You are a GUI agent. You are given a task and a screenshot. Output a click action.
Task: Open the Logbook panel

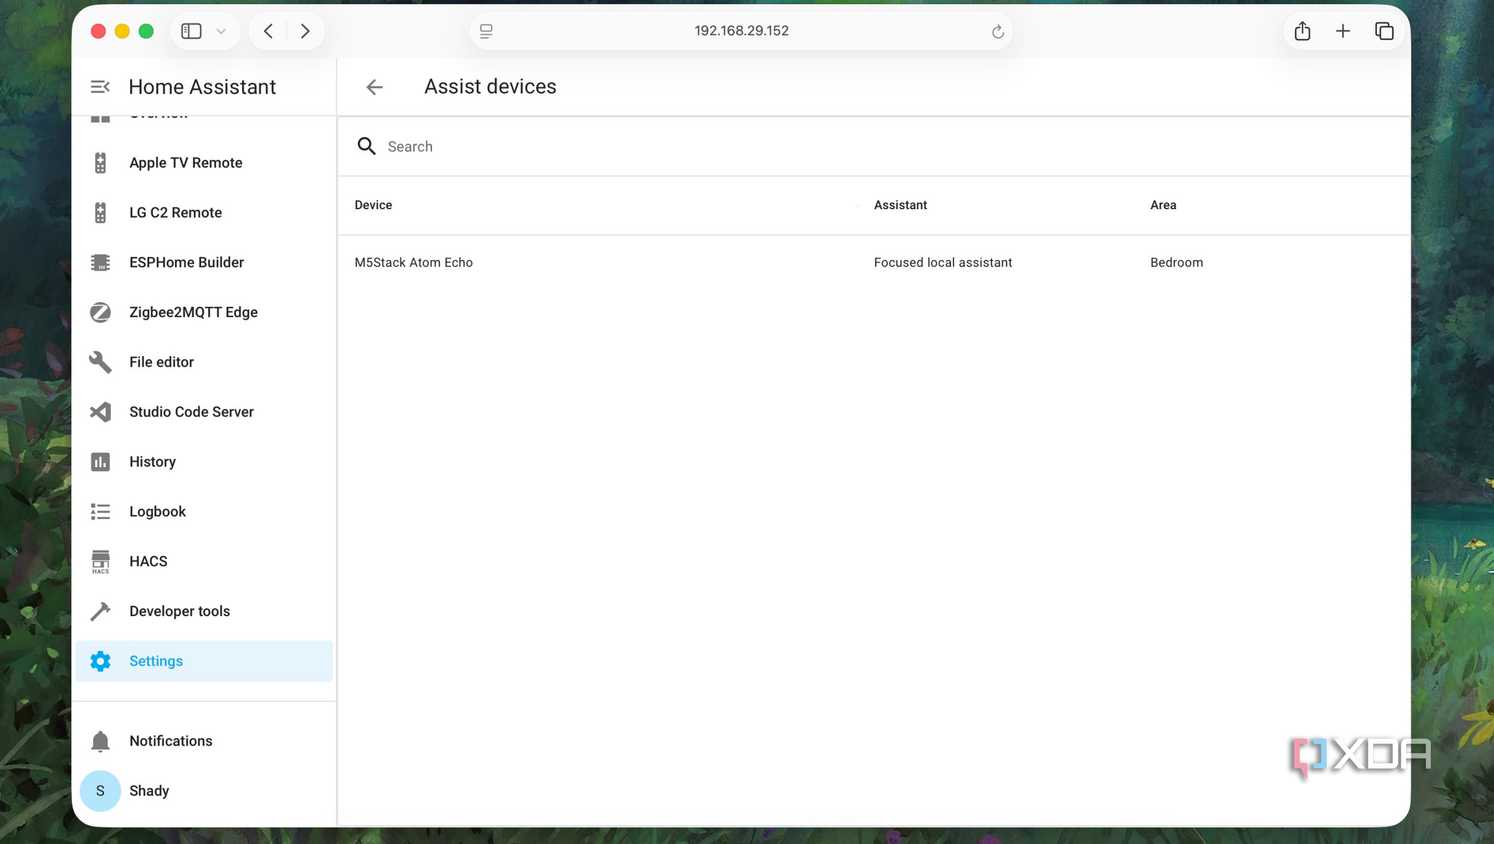(x=204, y=512)
